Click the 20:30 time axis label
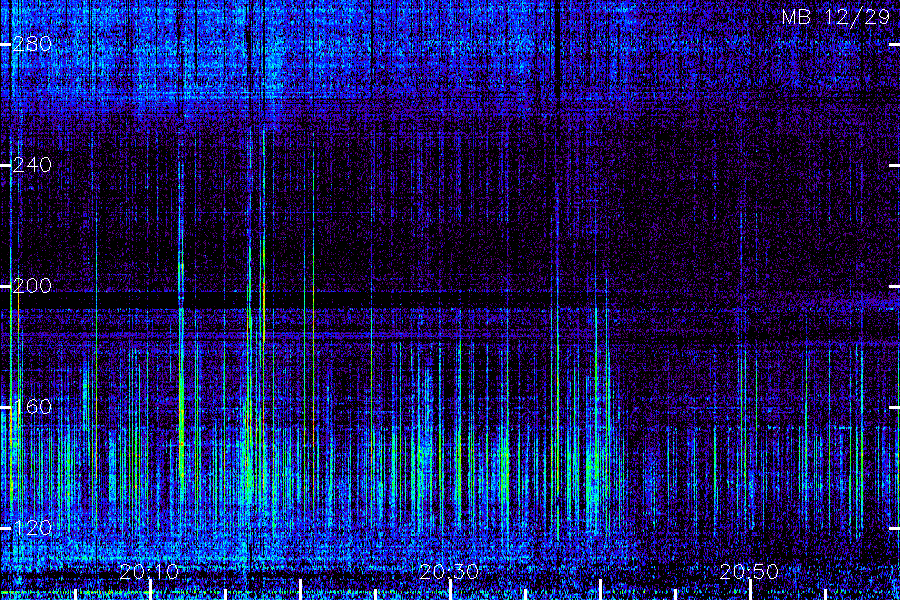The height and width of the screenshot is (600, 900). click(449, 572)
